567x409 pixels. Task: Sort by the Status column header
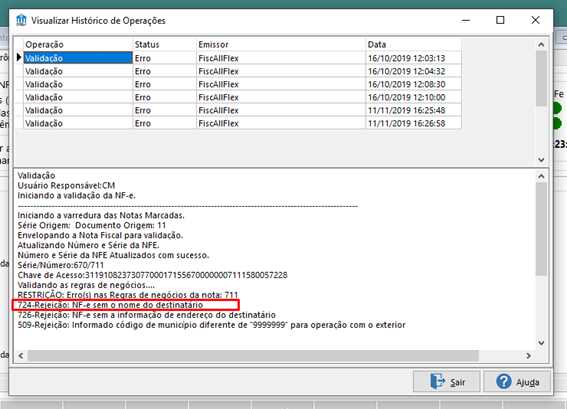tap(165, 44)
